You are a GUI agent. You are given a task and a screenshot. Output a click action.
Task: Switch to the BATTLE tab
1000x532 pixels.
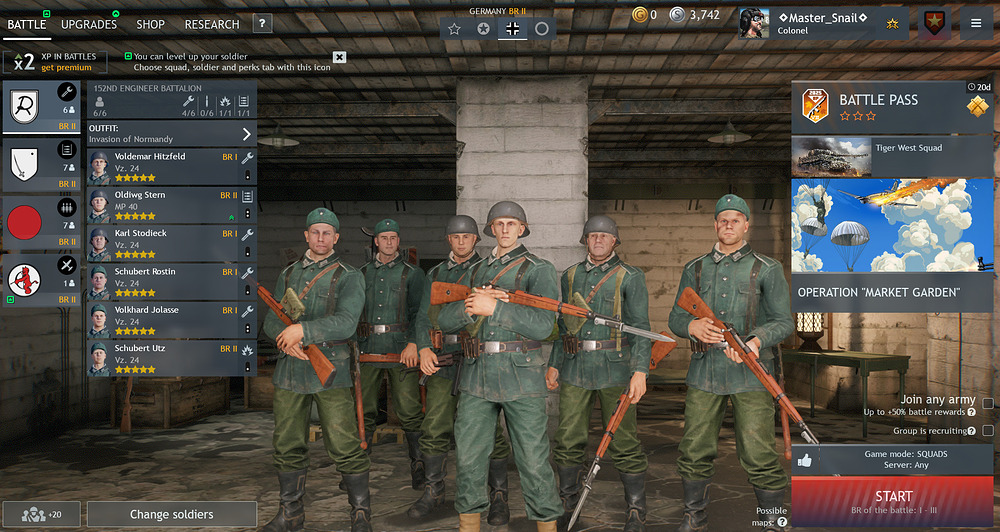[27, 24]
